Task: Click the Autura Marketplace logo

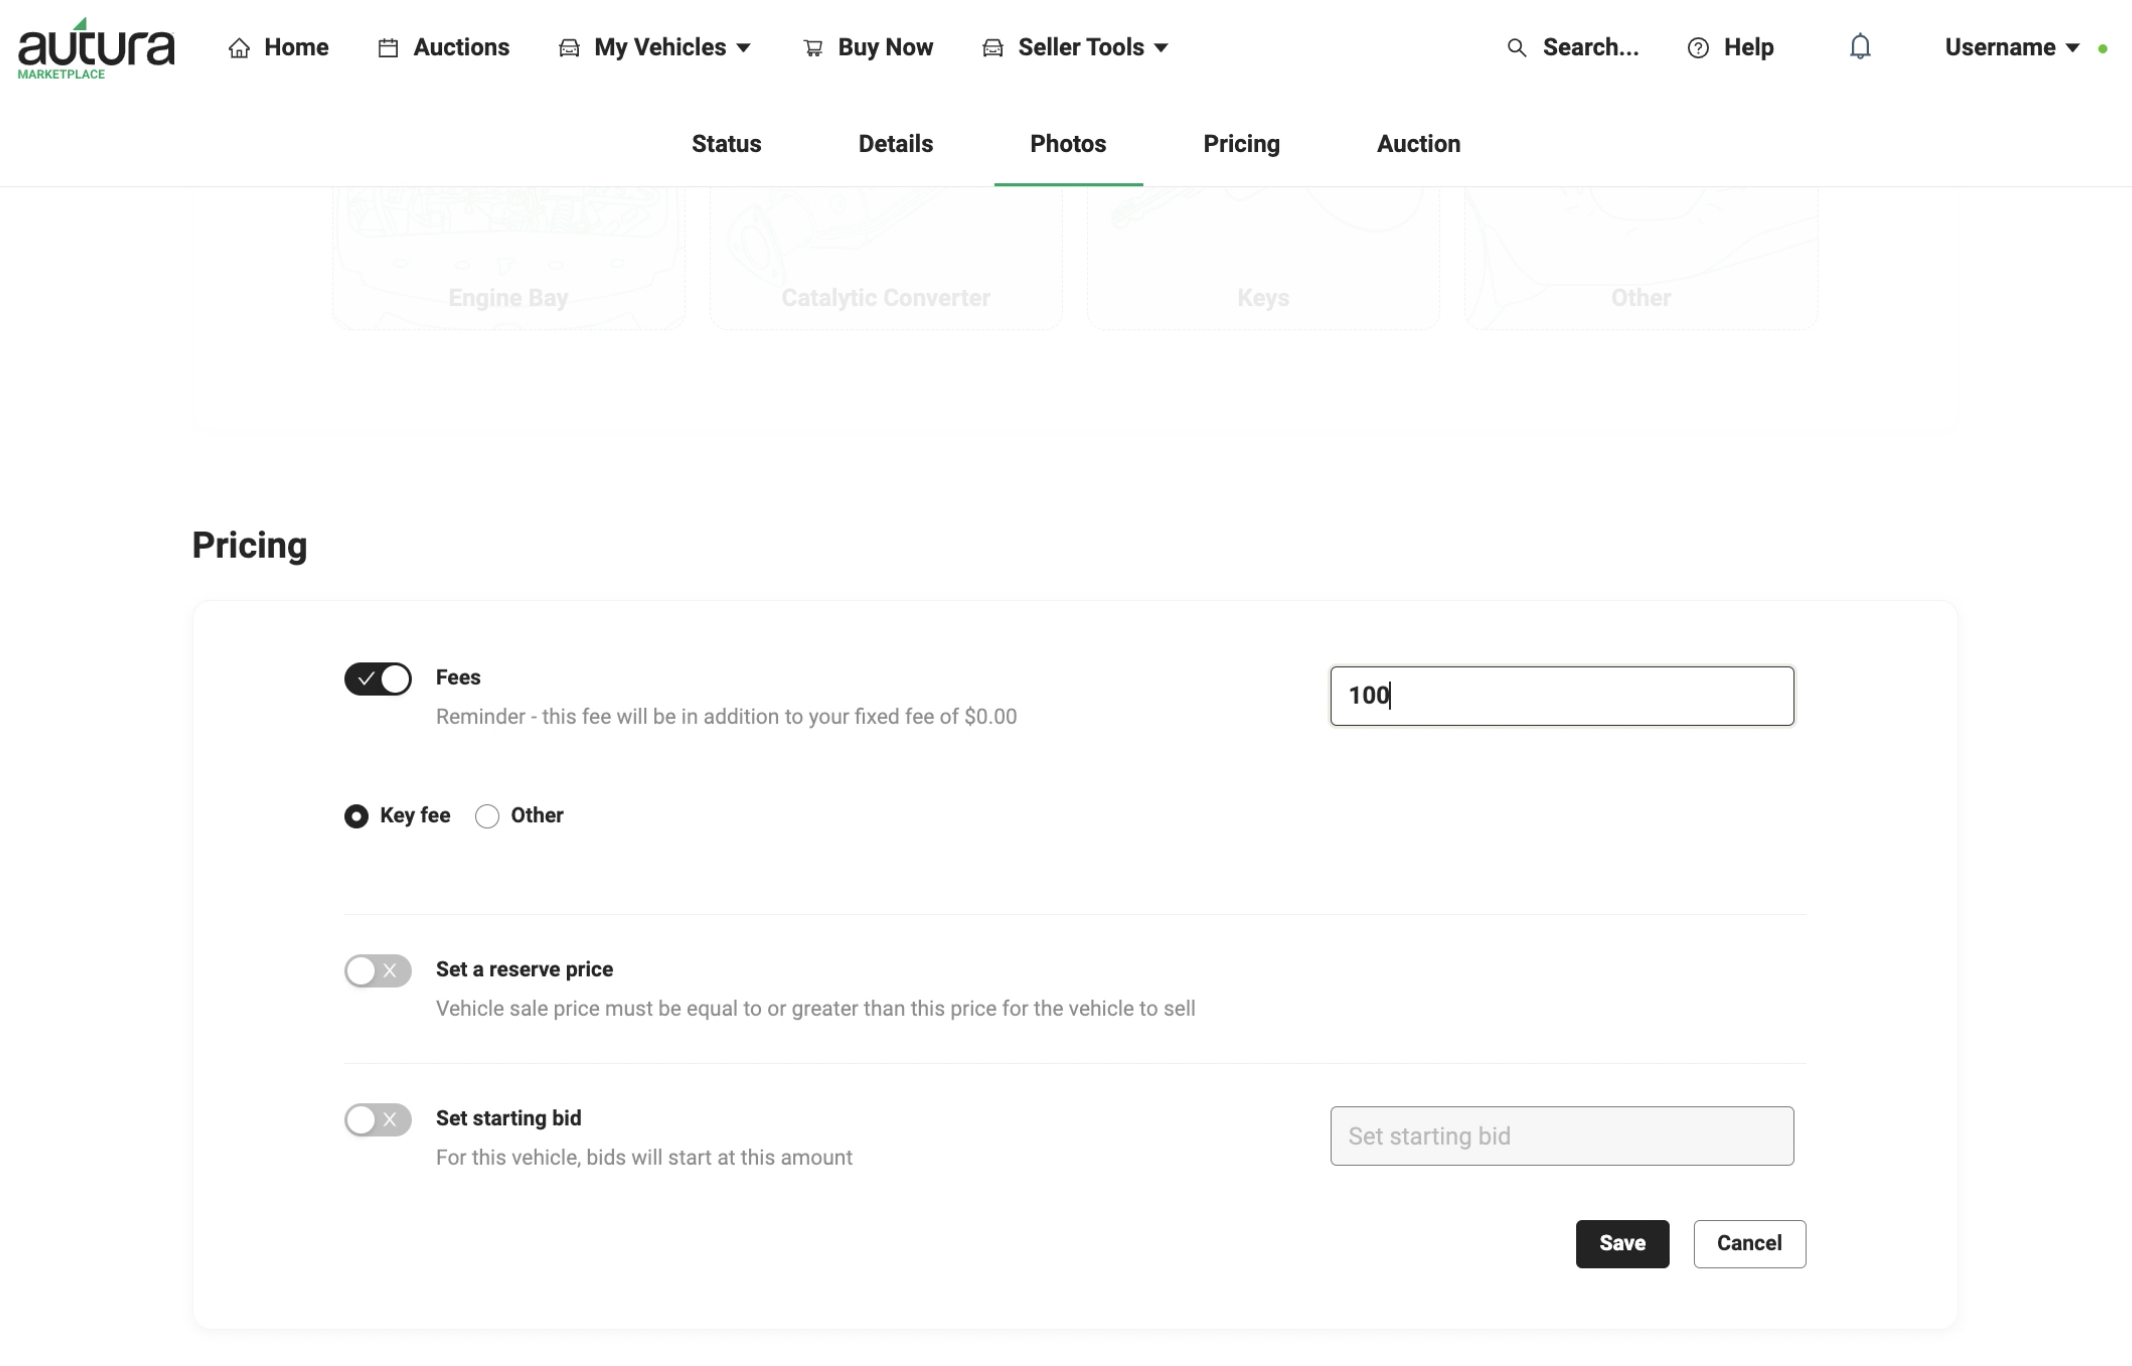Action: (x=95, y=48)
